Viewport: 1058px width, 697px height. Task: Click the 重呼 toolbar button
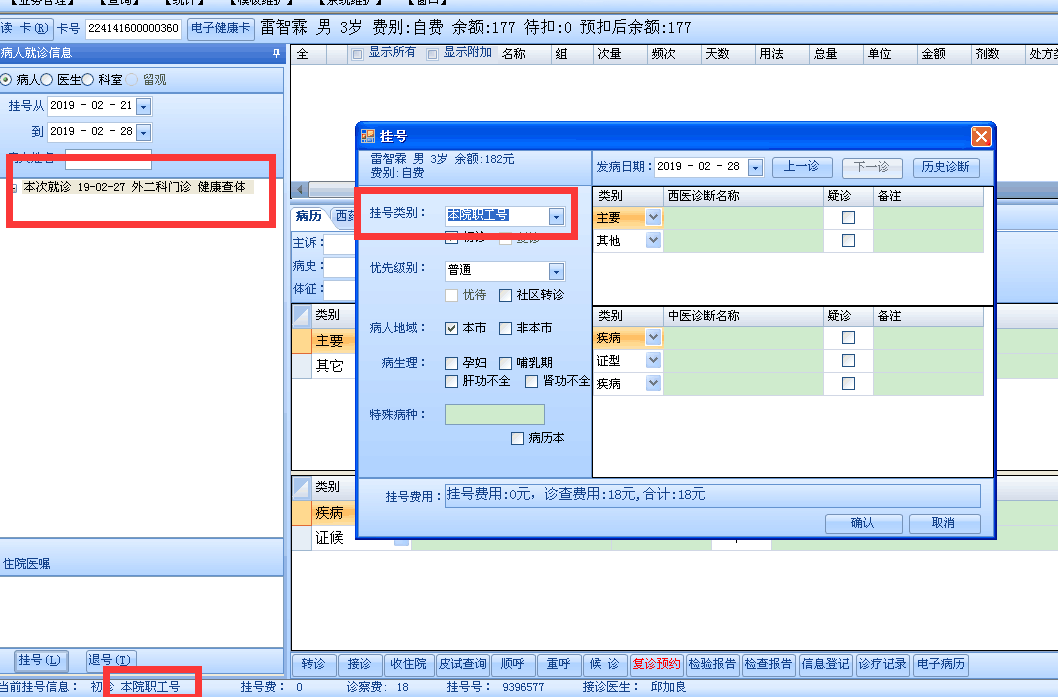click(x=559, y=664)
